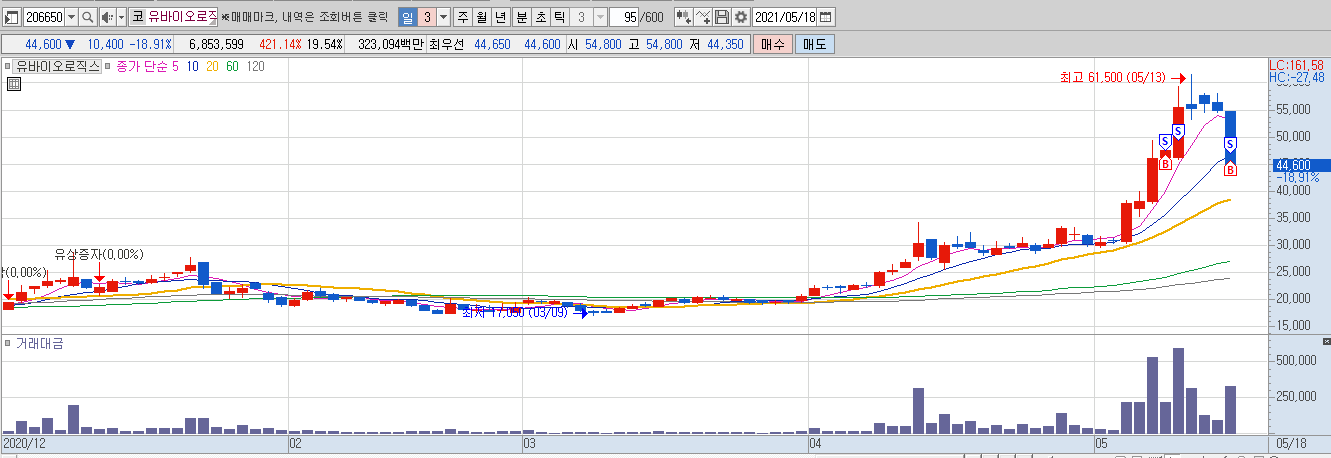Click the square marker before 거래대금
Screen dimensions: 1331x458
tap(8, 343)
